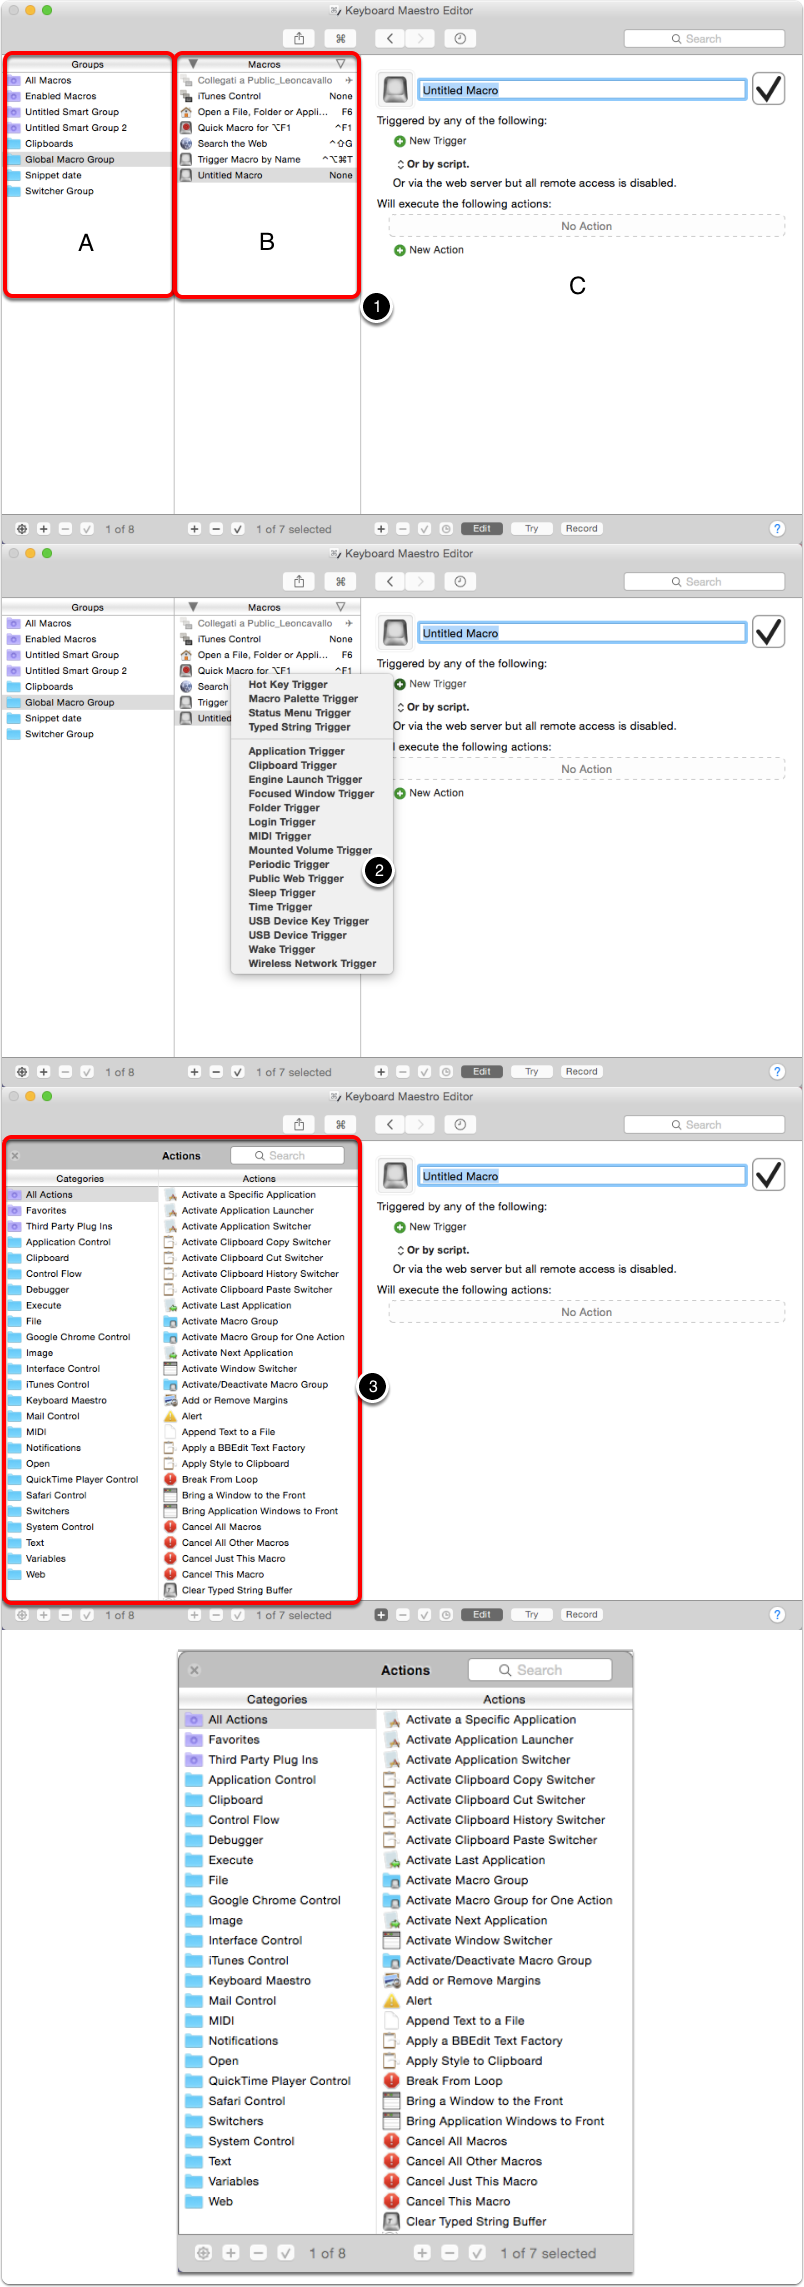Toggle the large enable checkmark in Actions-panel window

(x=768, y=1175)
